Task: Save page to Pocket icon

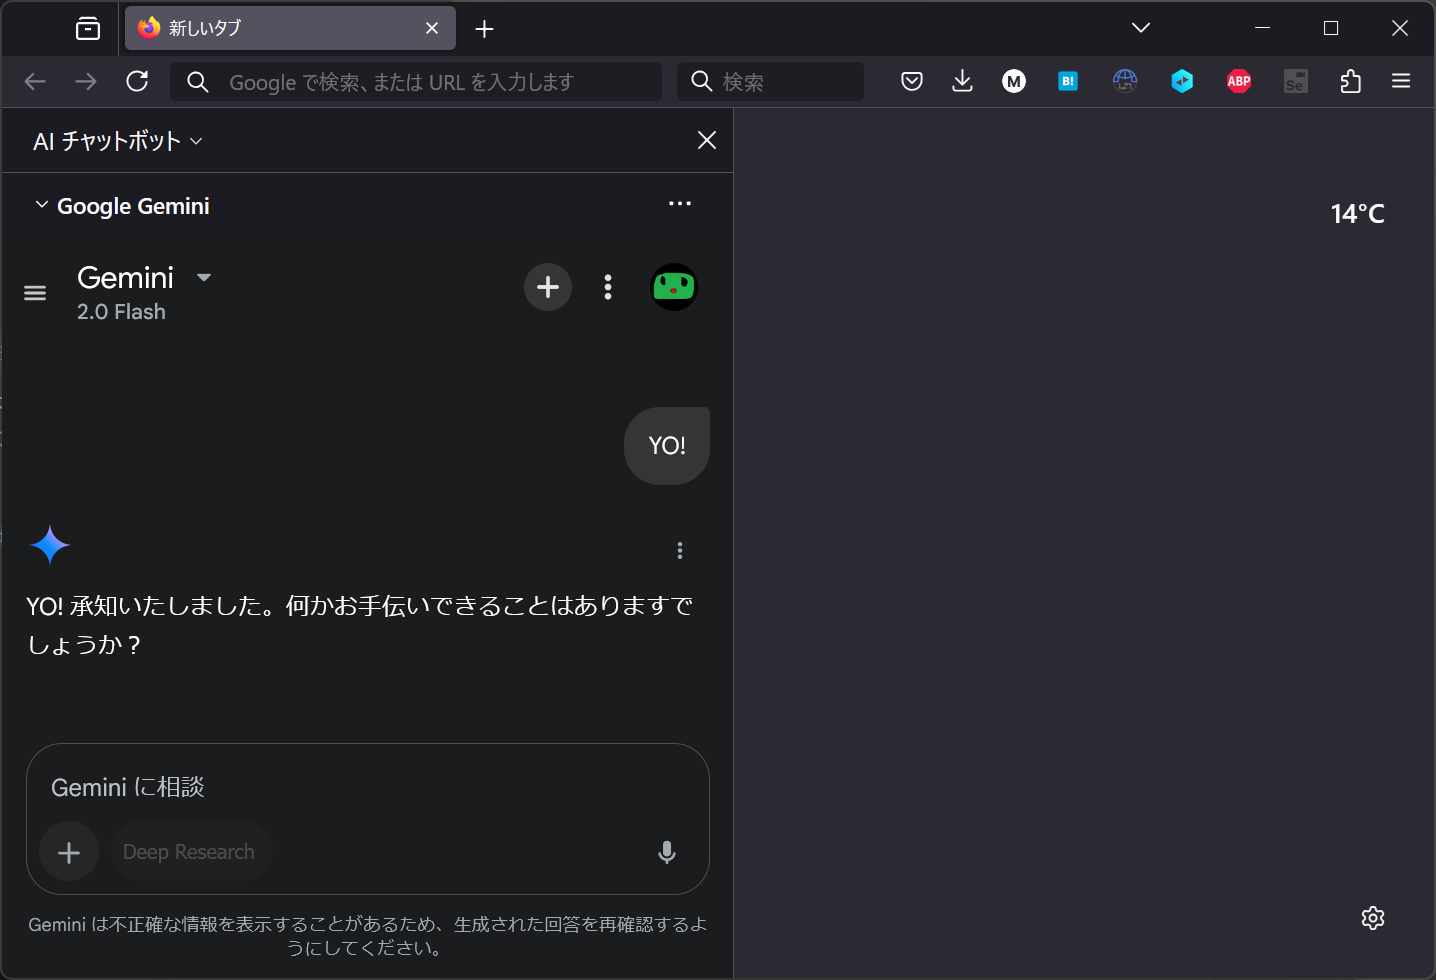Action: tap(912, 82)
